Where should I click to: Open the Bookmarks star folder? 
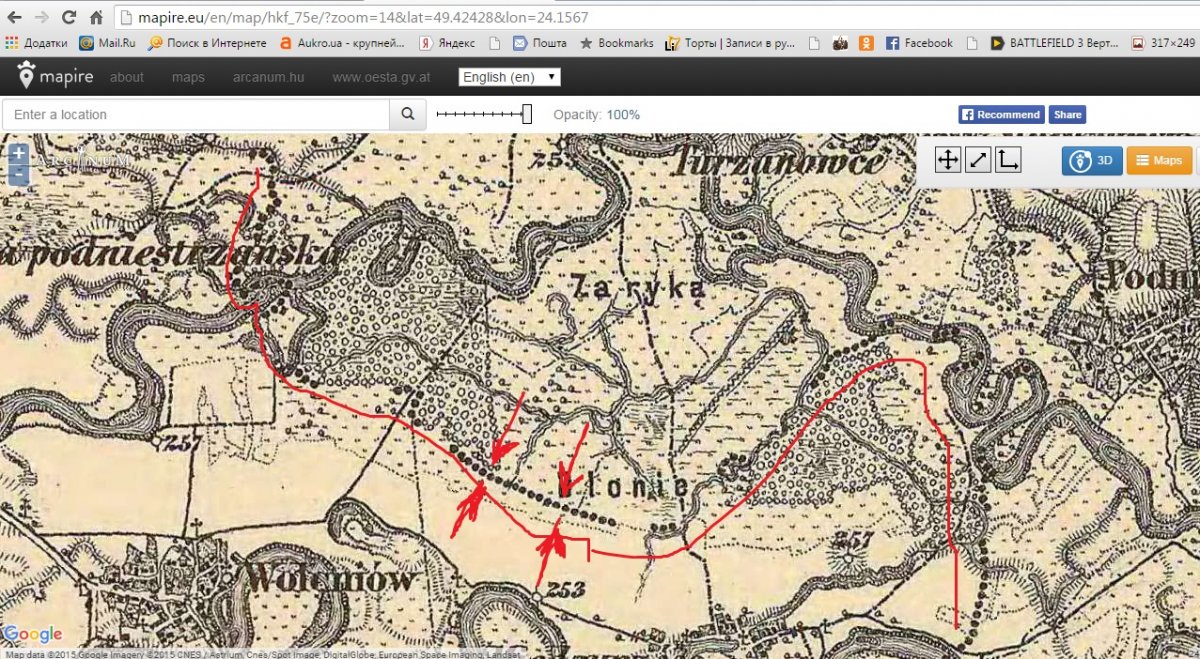coord(617,43)
